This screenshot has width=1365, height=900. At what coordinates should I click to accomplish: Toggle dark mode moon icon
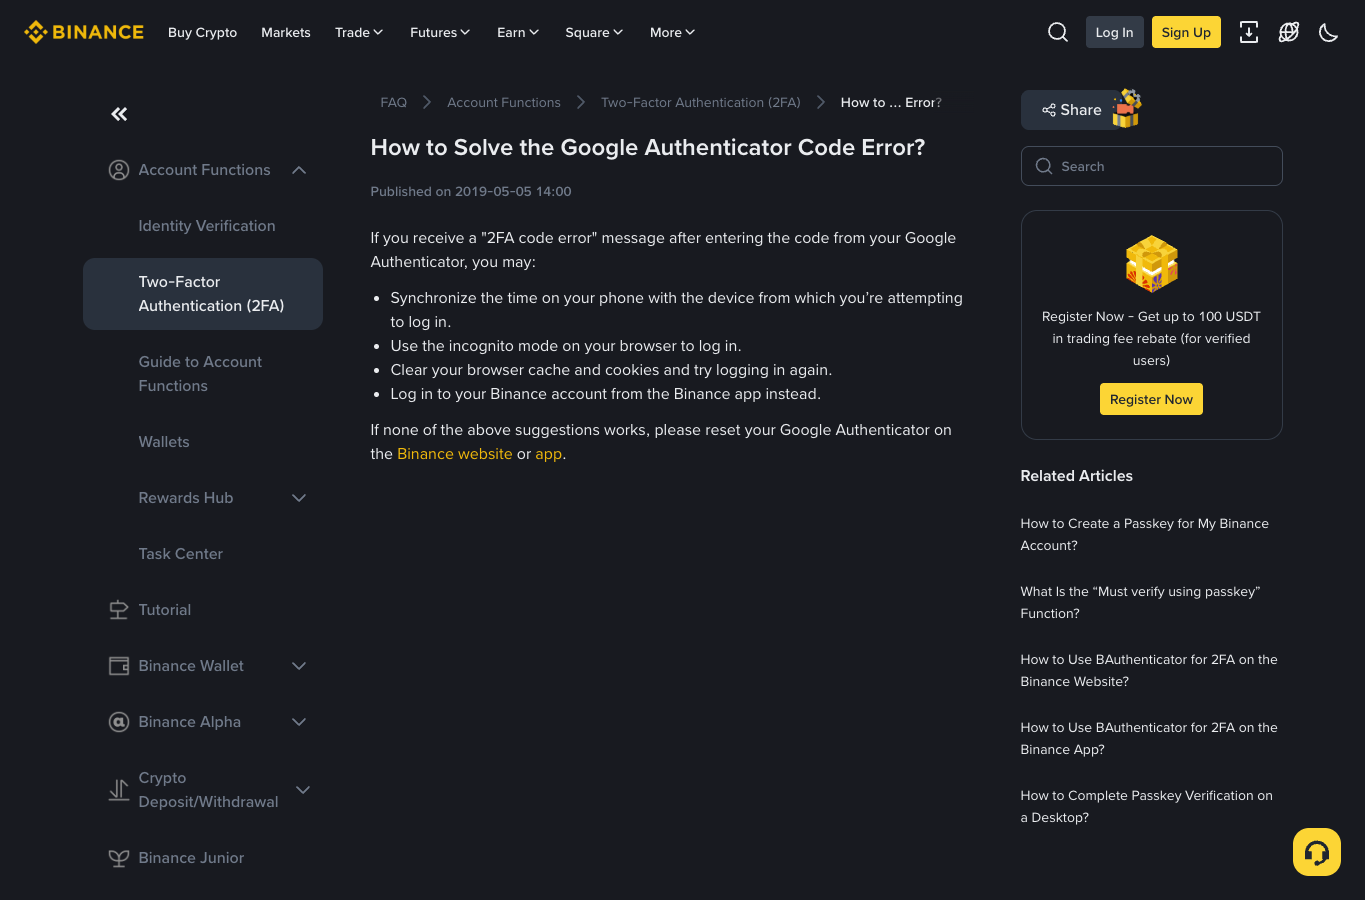click(1329, 32)
